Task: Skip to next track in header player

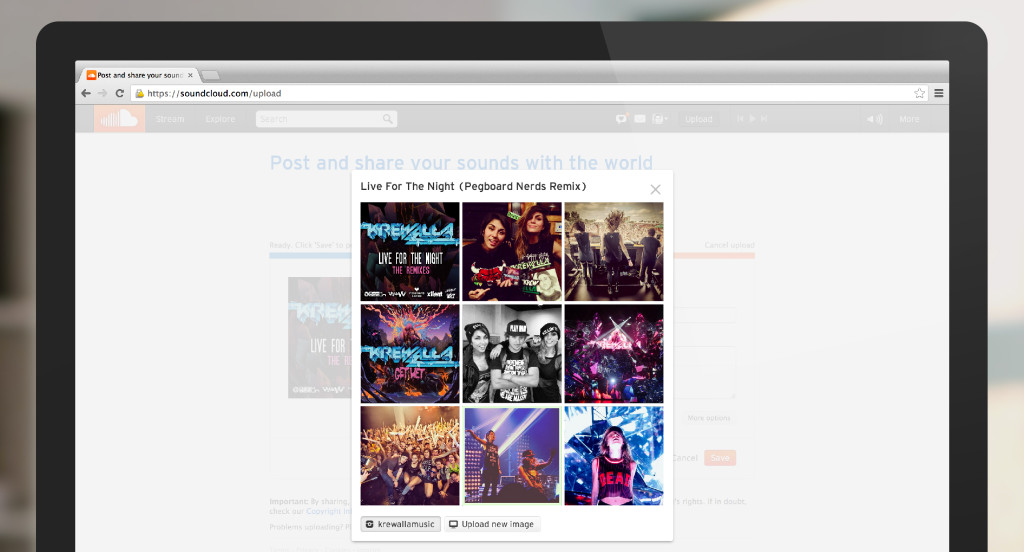Action: (x=764, y=119)
